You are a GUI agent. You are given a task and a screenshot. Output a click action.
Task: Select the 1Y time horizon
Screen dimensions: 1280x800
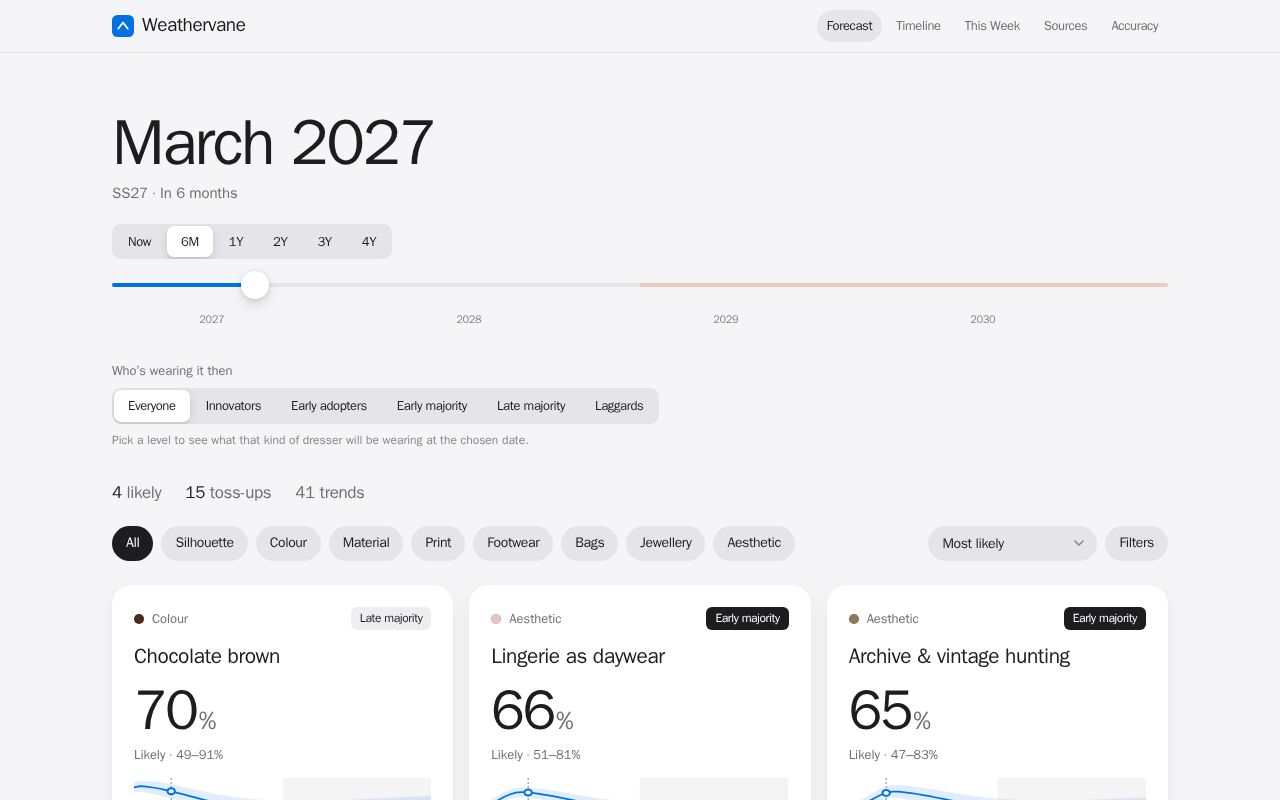pos(236,242)
